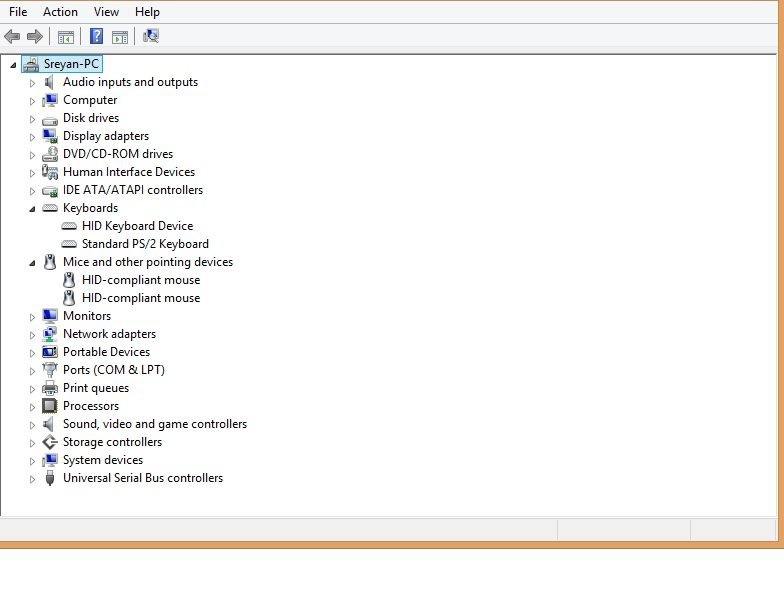
Task: Toggle the Show/Hide Console Tree icon
Action: click(66, 37)
